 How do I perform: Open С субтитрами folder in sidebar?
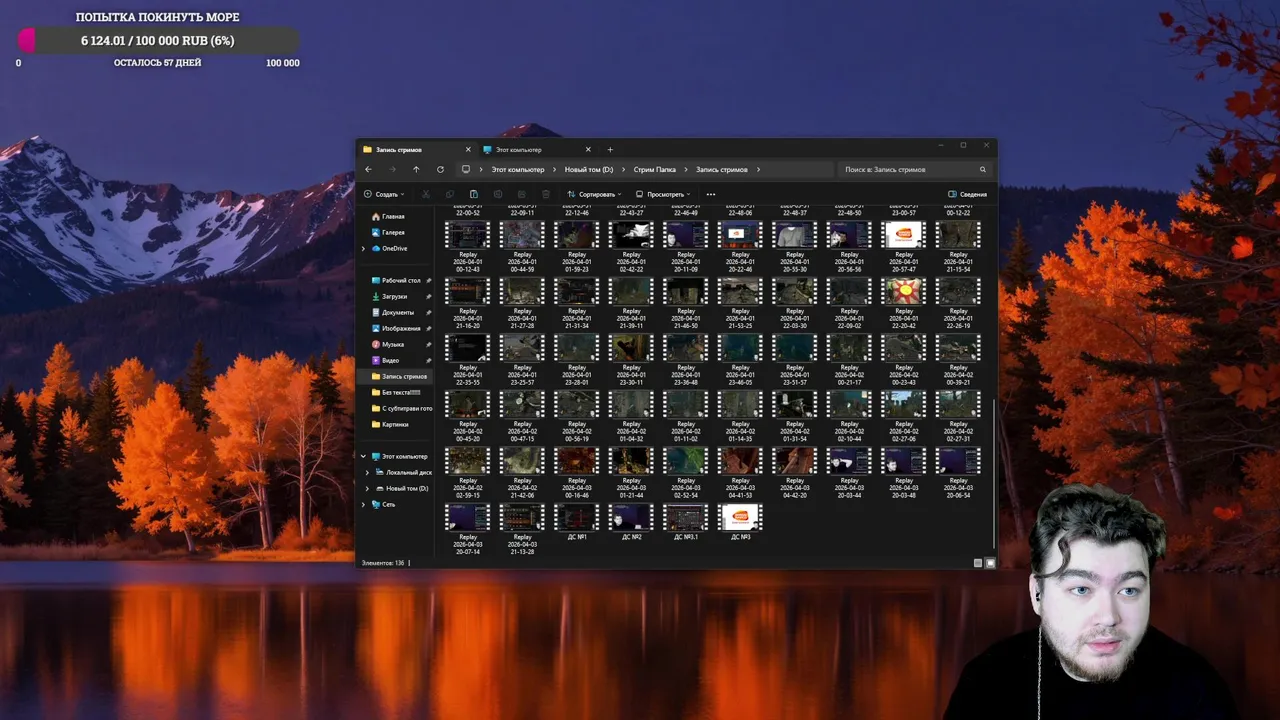coord(402,408)
